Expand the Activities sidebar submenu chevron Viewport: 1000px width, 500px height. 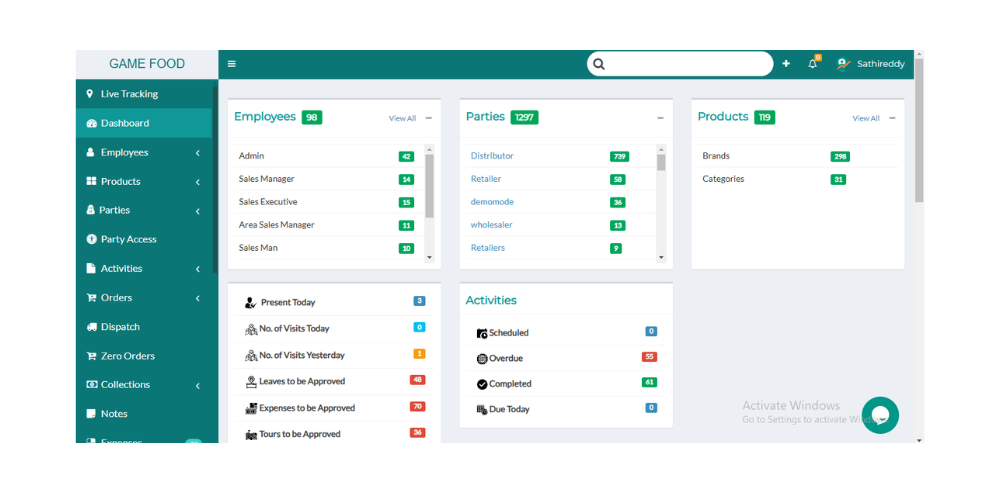coord(198,269)
